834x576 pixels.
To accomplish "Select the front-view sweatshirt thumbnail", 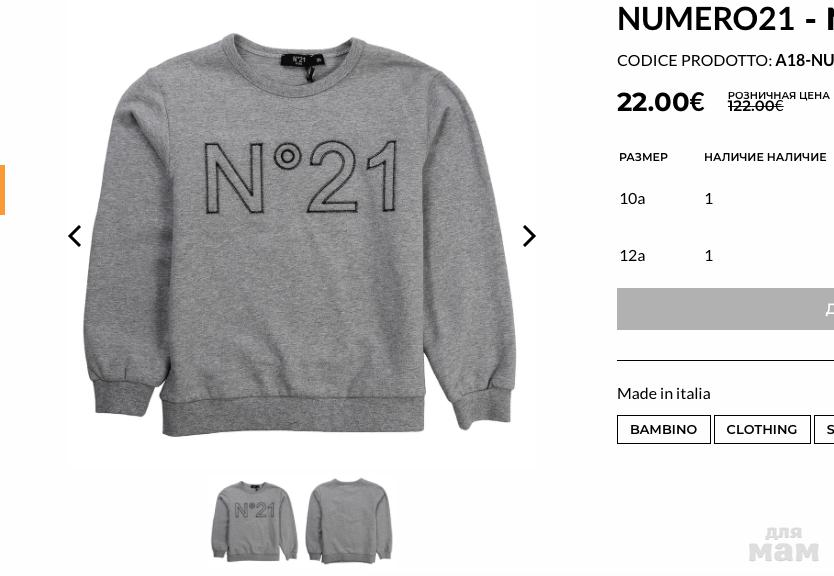I will click(254, 521).
